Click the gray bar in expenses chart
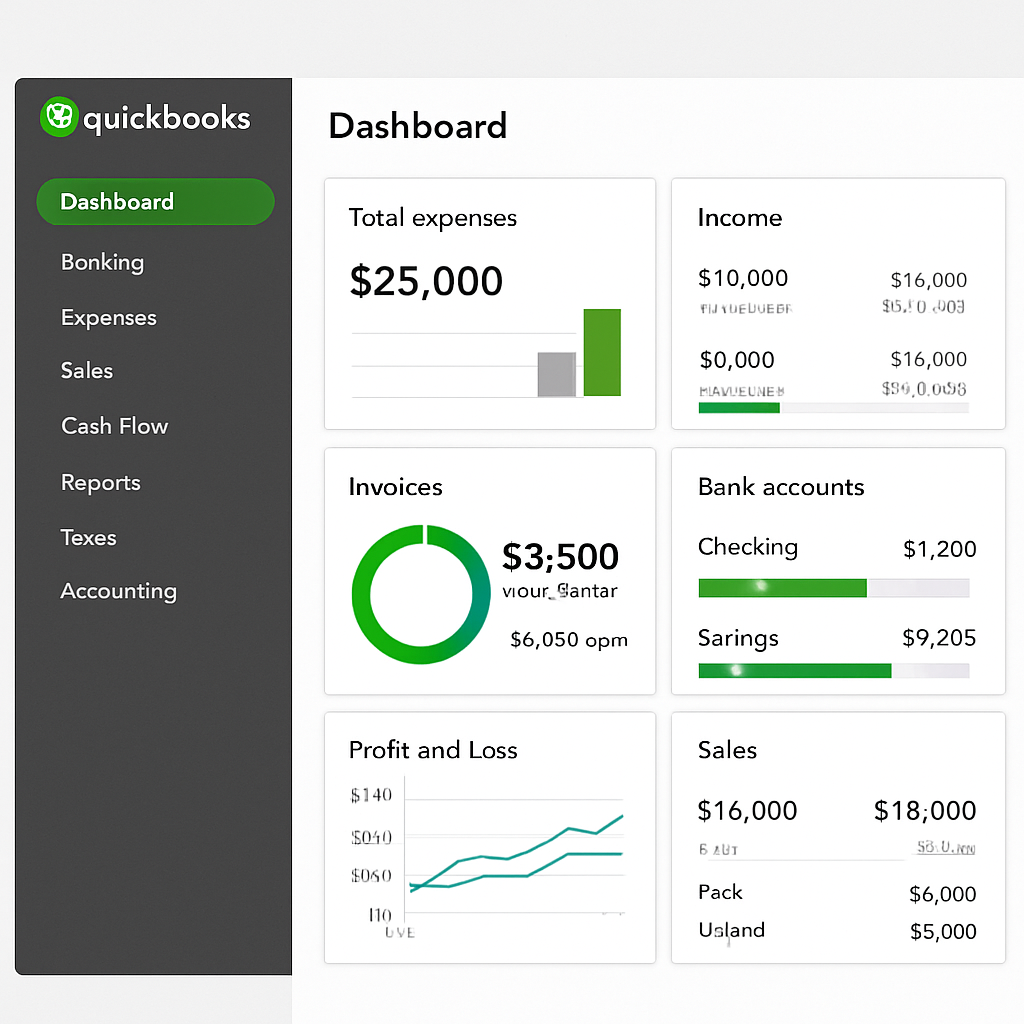The image size is (1024, 1024). coord(556,374)
